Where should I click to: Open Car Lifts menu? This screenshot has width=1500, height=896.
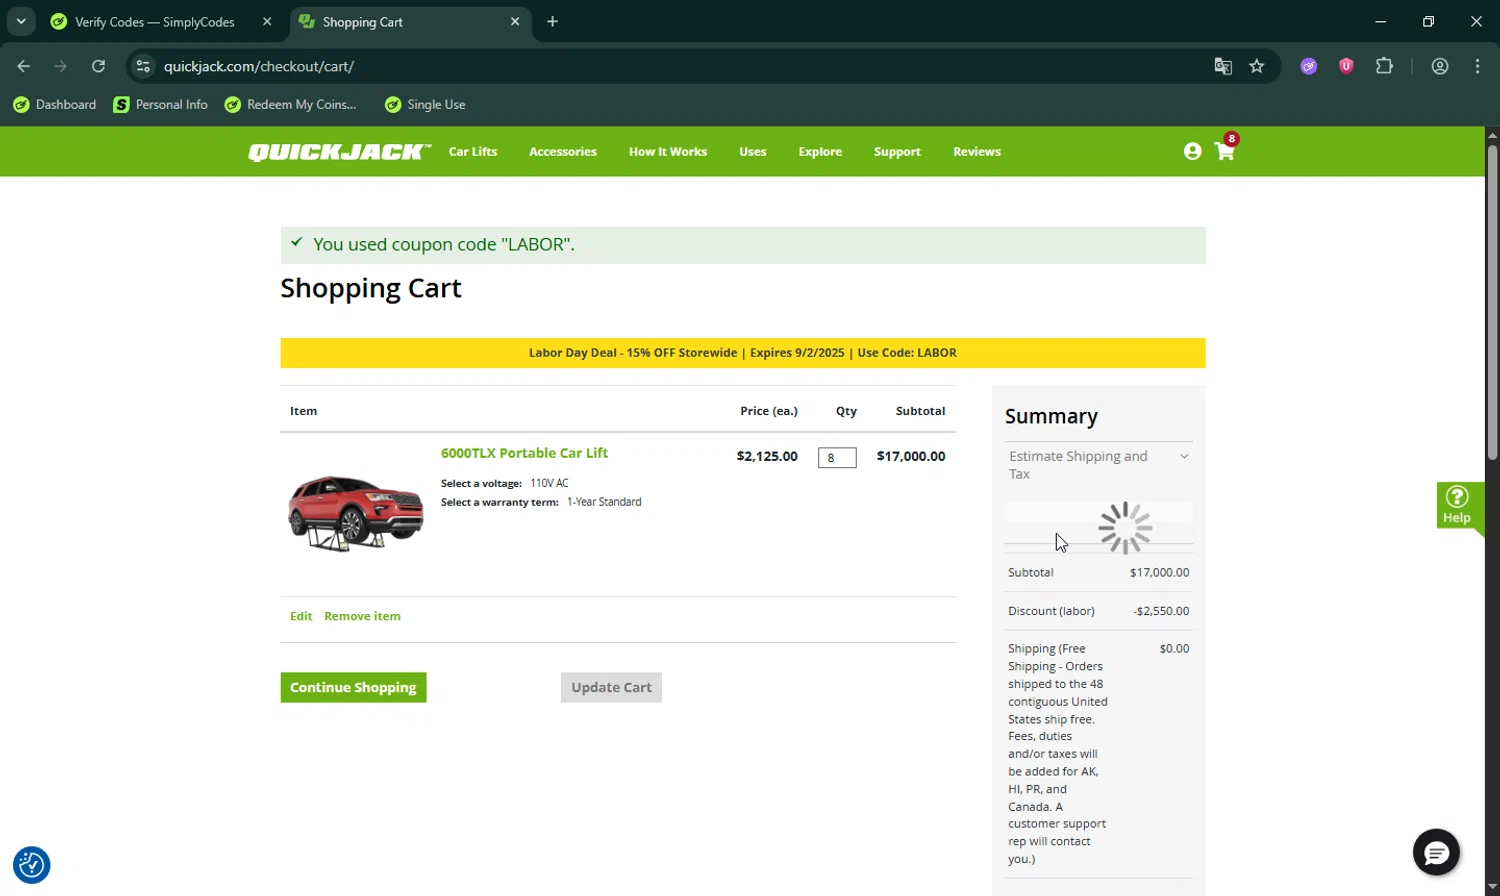[473, 152]
